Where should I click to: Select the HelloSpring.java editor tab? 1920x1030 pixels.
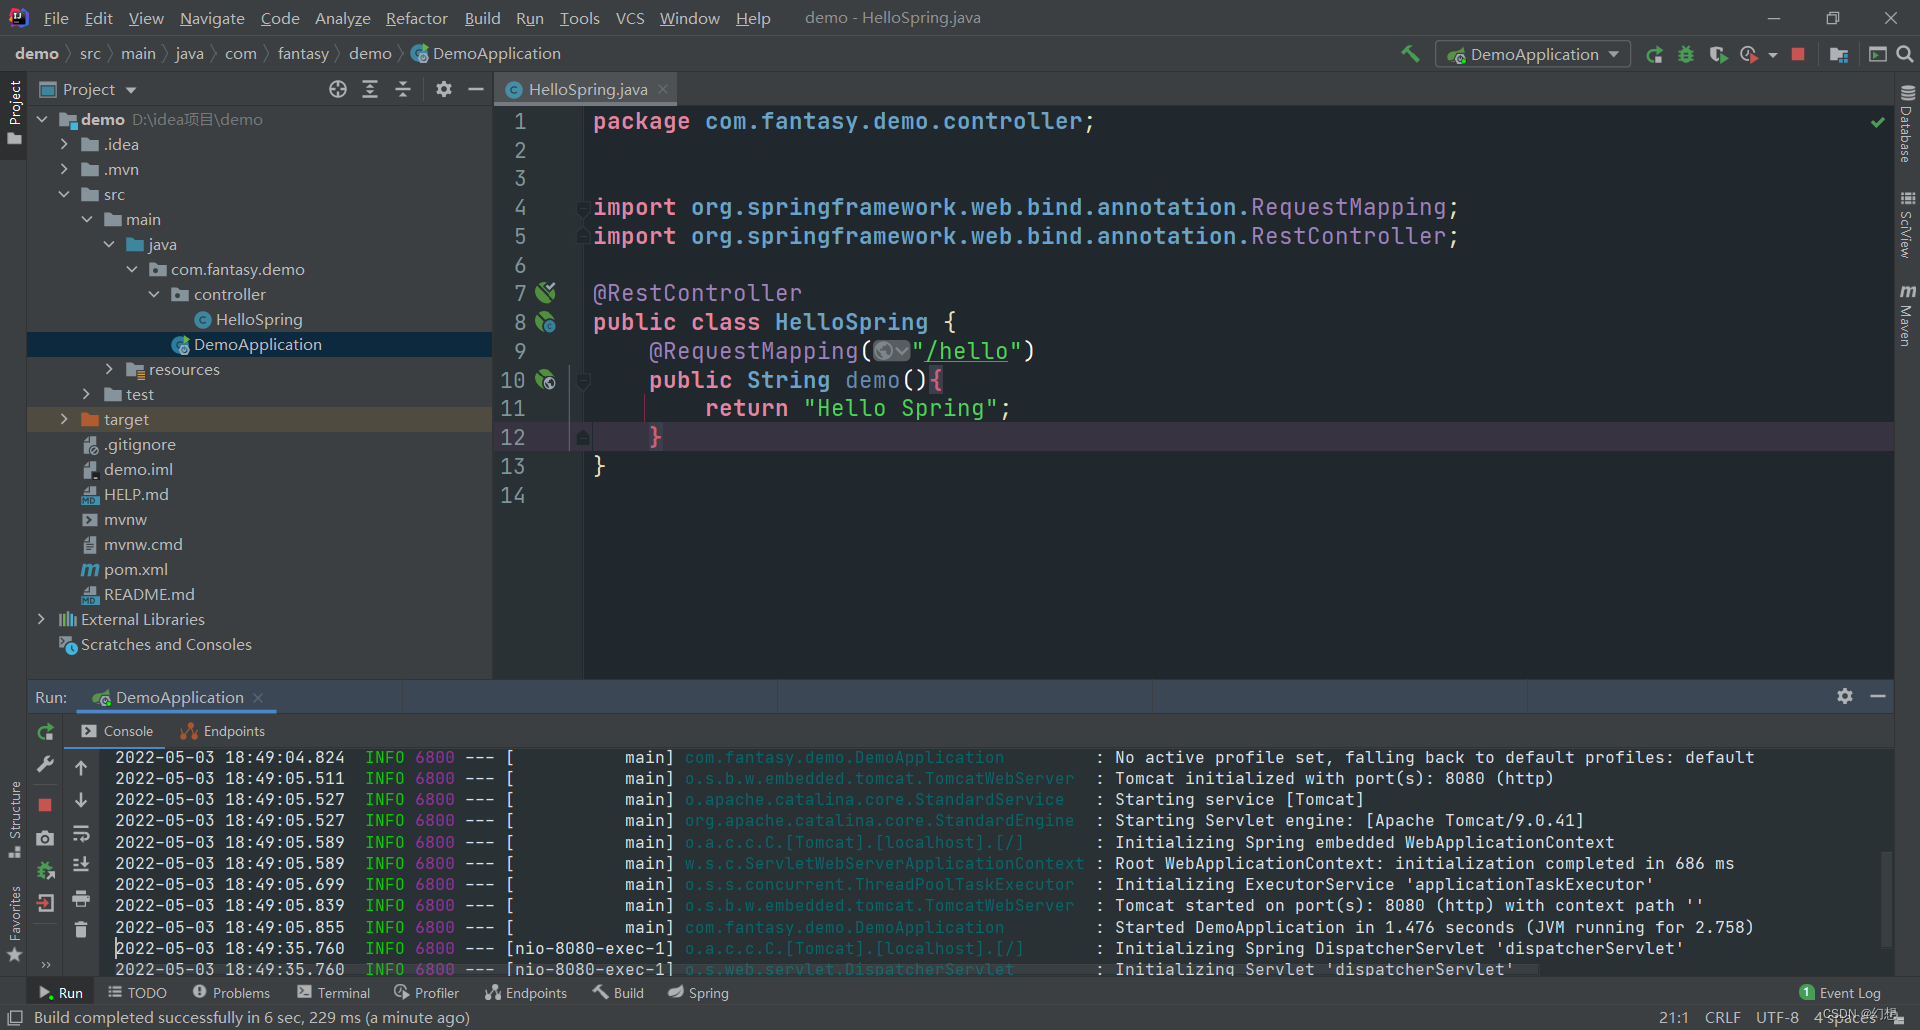pyautogui.click(x=587, y=89)
